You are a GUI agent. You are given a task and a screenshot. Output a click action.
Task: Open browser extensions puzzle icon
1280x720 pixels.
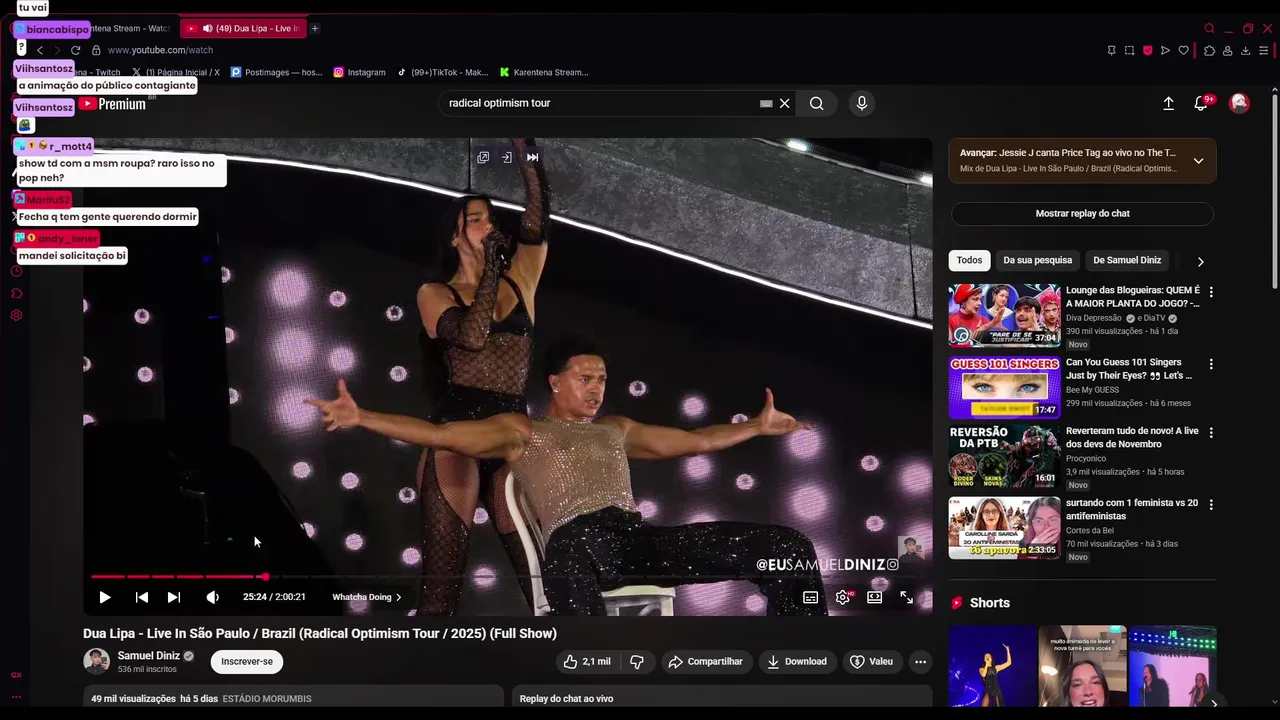click(1209, 50)
